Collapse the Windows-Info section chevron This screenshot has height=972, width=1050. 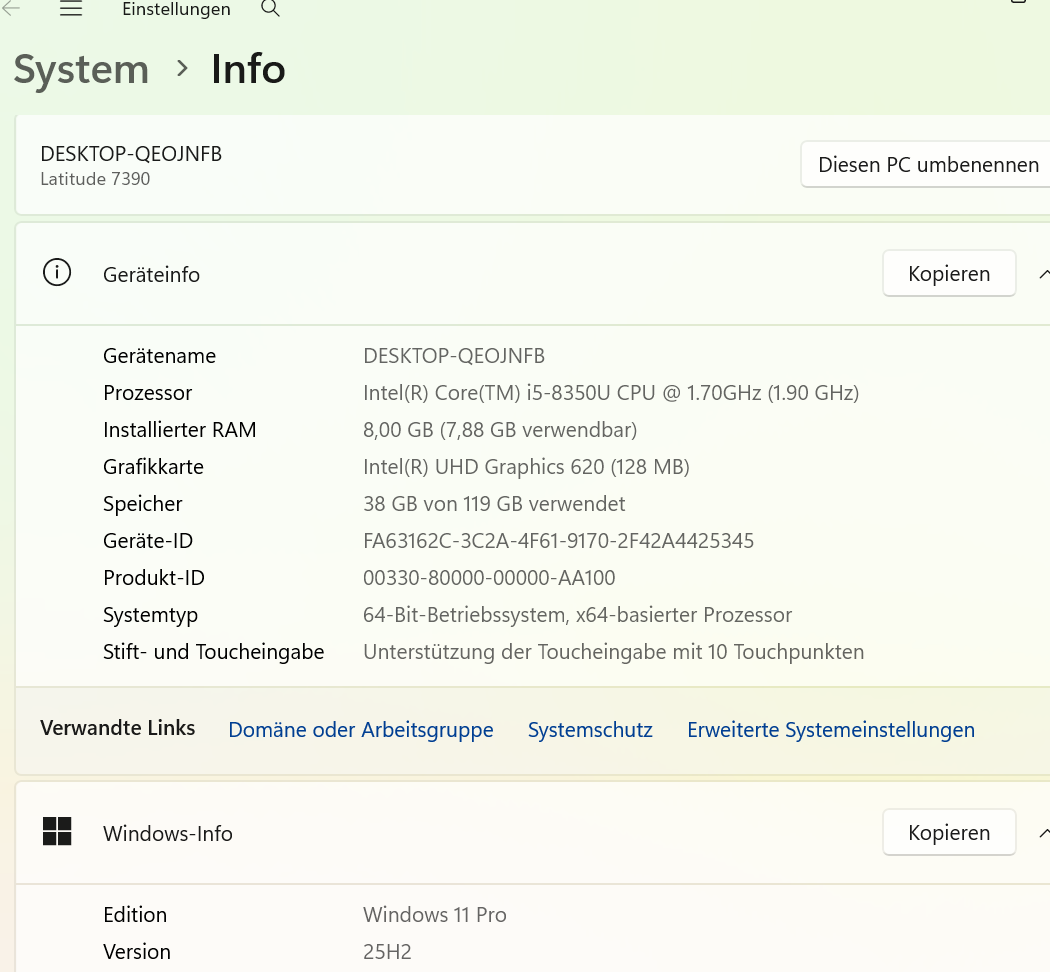(x=1043, y=833)
